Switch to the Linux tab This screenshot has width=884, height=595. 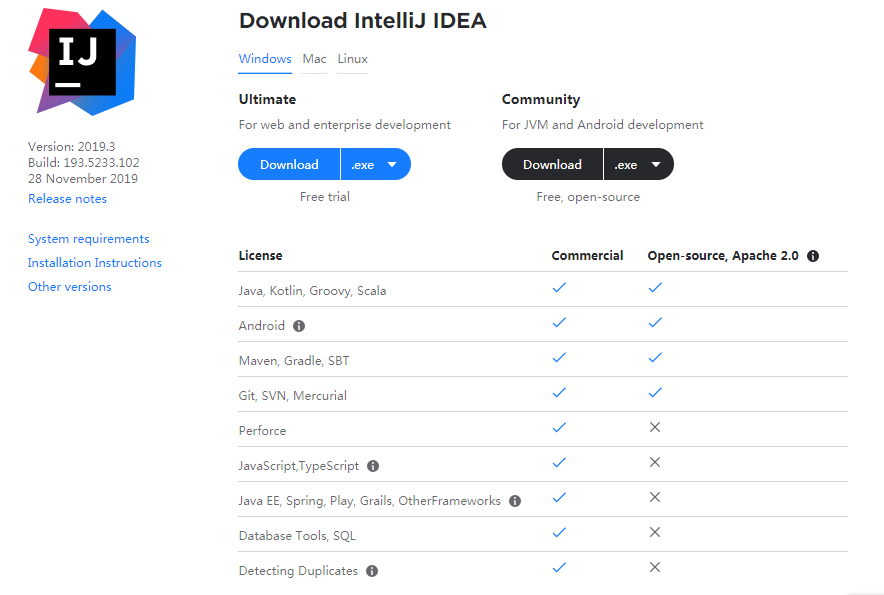pyautogui.click(x=352, y=59)
